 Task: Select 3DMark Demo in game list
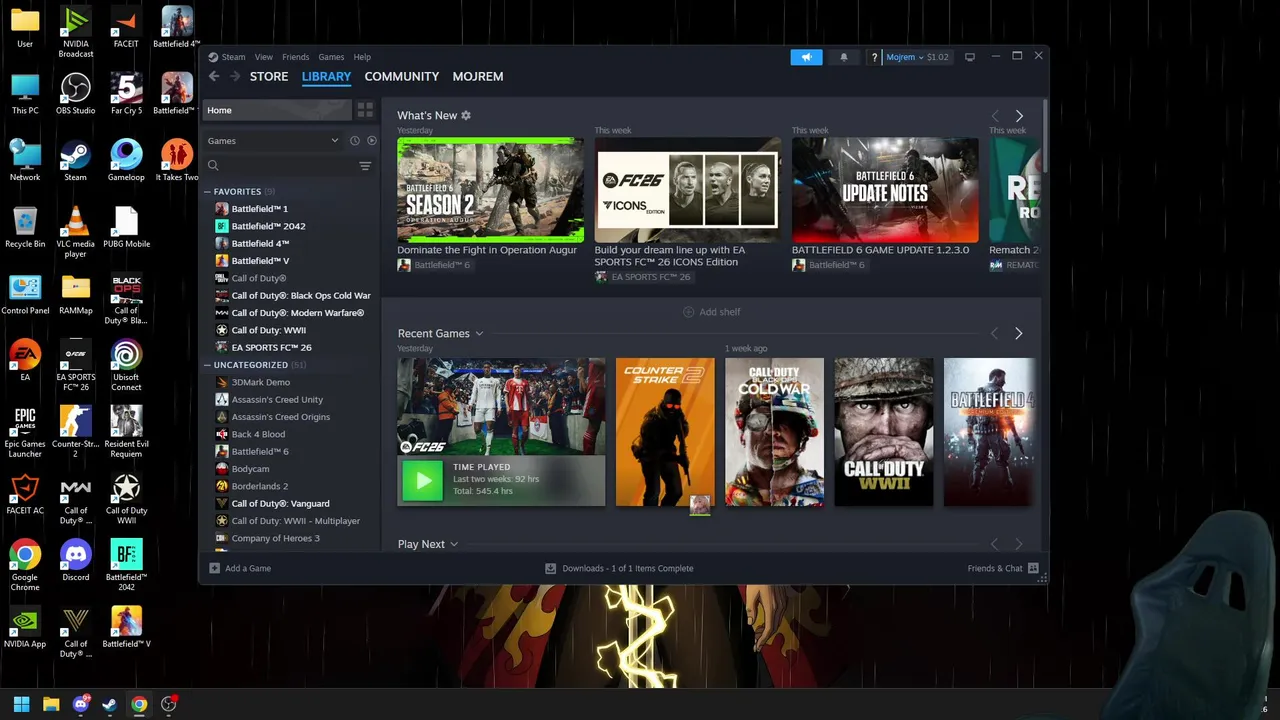261,382
